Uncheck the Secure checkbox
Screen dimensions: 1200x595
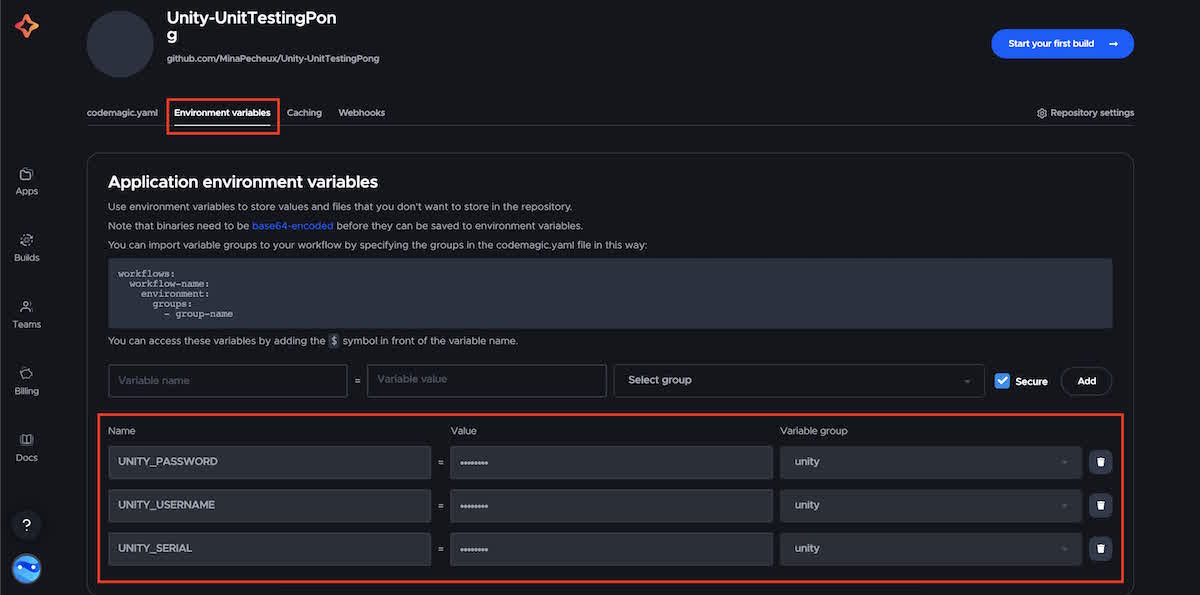[x=1001, y=381]
